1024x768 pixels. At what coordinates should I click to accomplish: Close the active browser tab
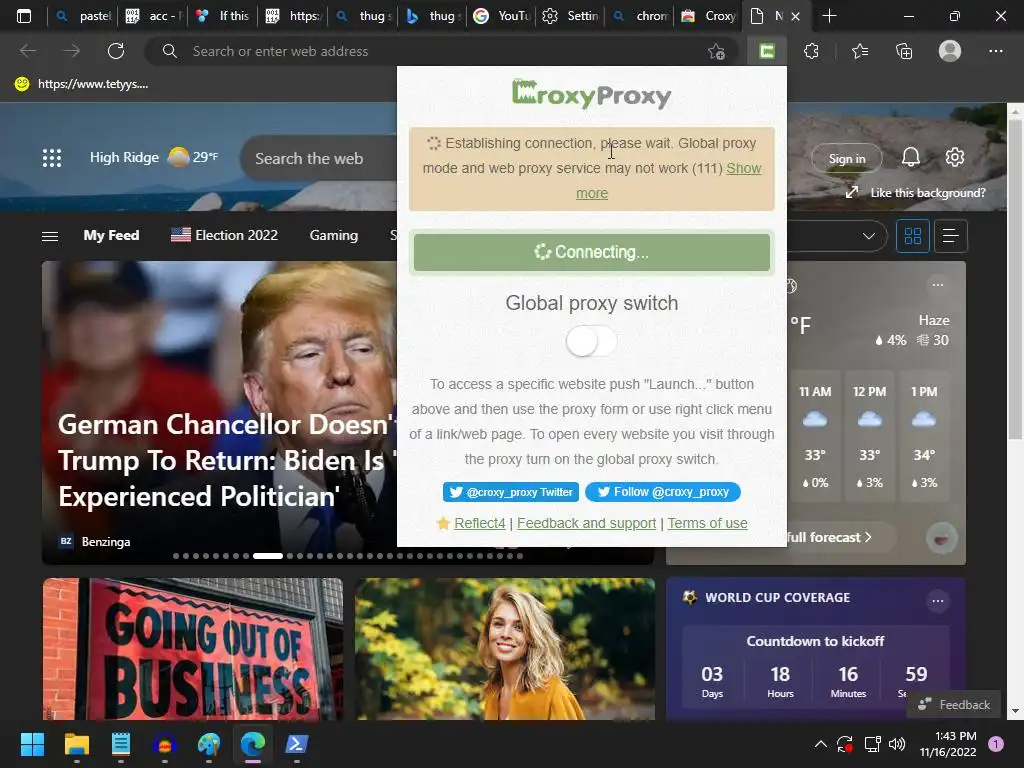coord(795,16)
